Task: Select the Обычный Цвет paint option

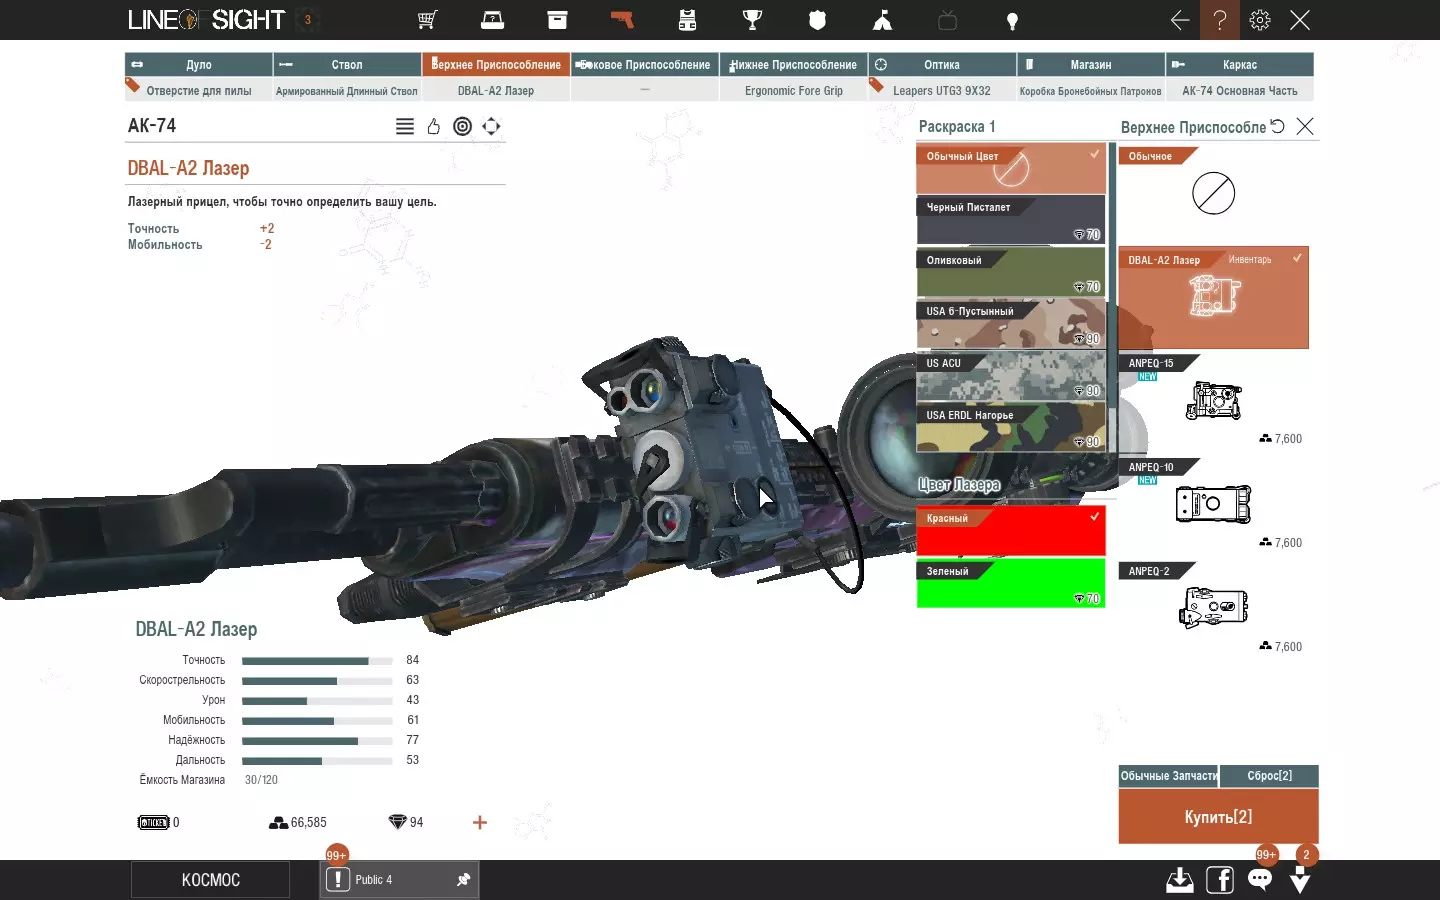Action: point(1011,168)
